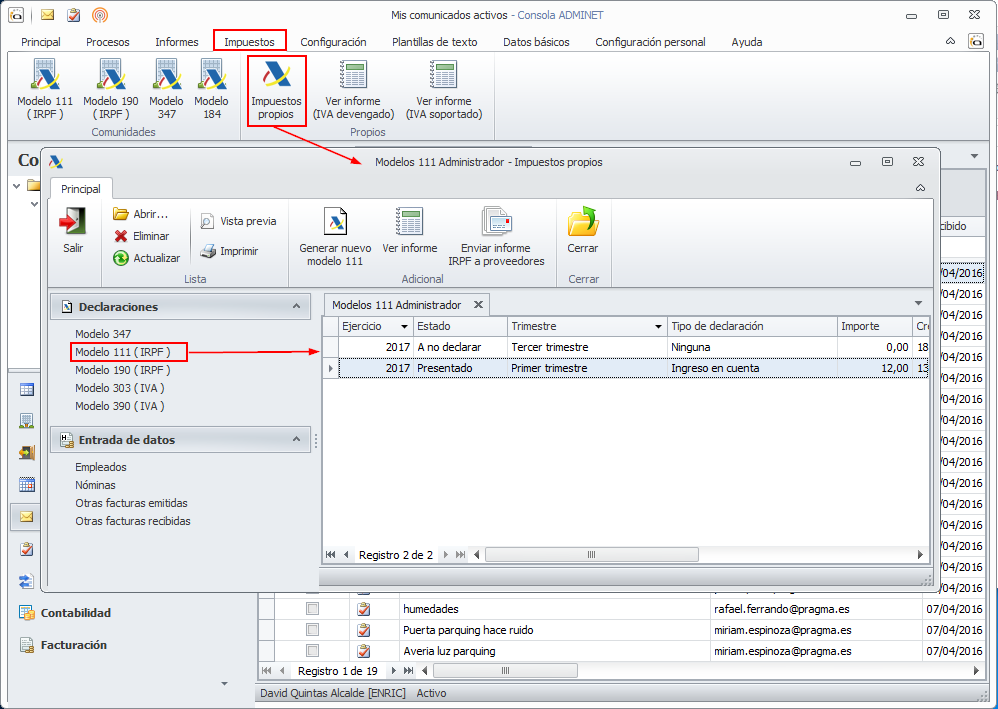
Task: Check the box for Averia luz parquing
Action: tap(312, 650)
